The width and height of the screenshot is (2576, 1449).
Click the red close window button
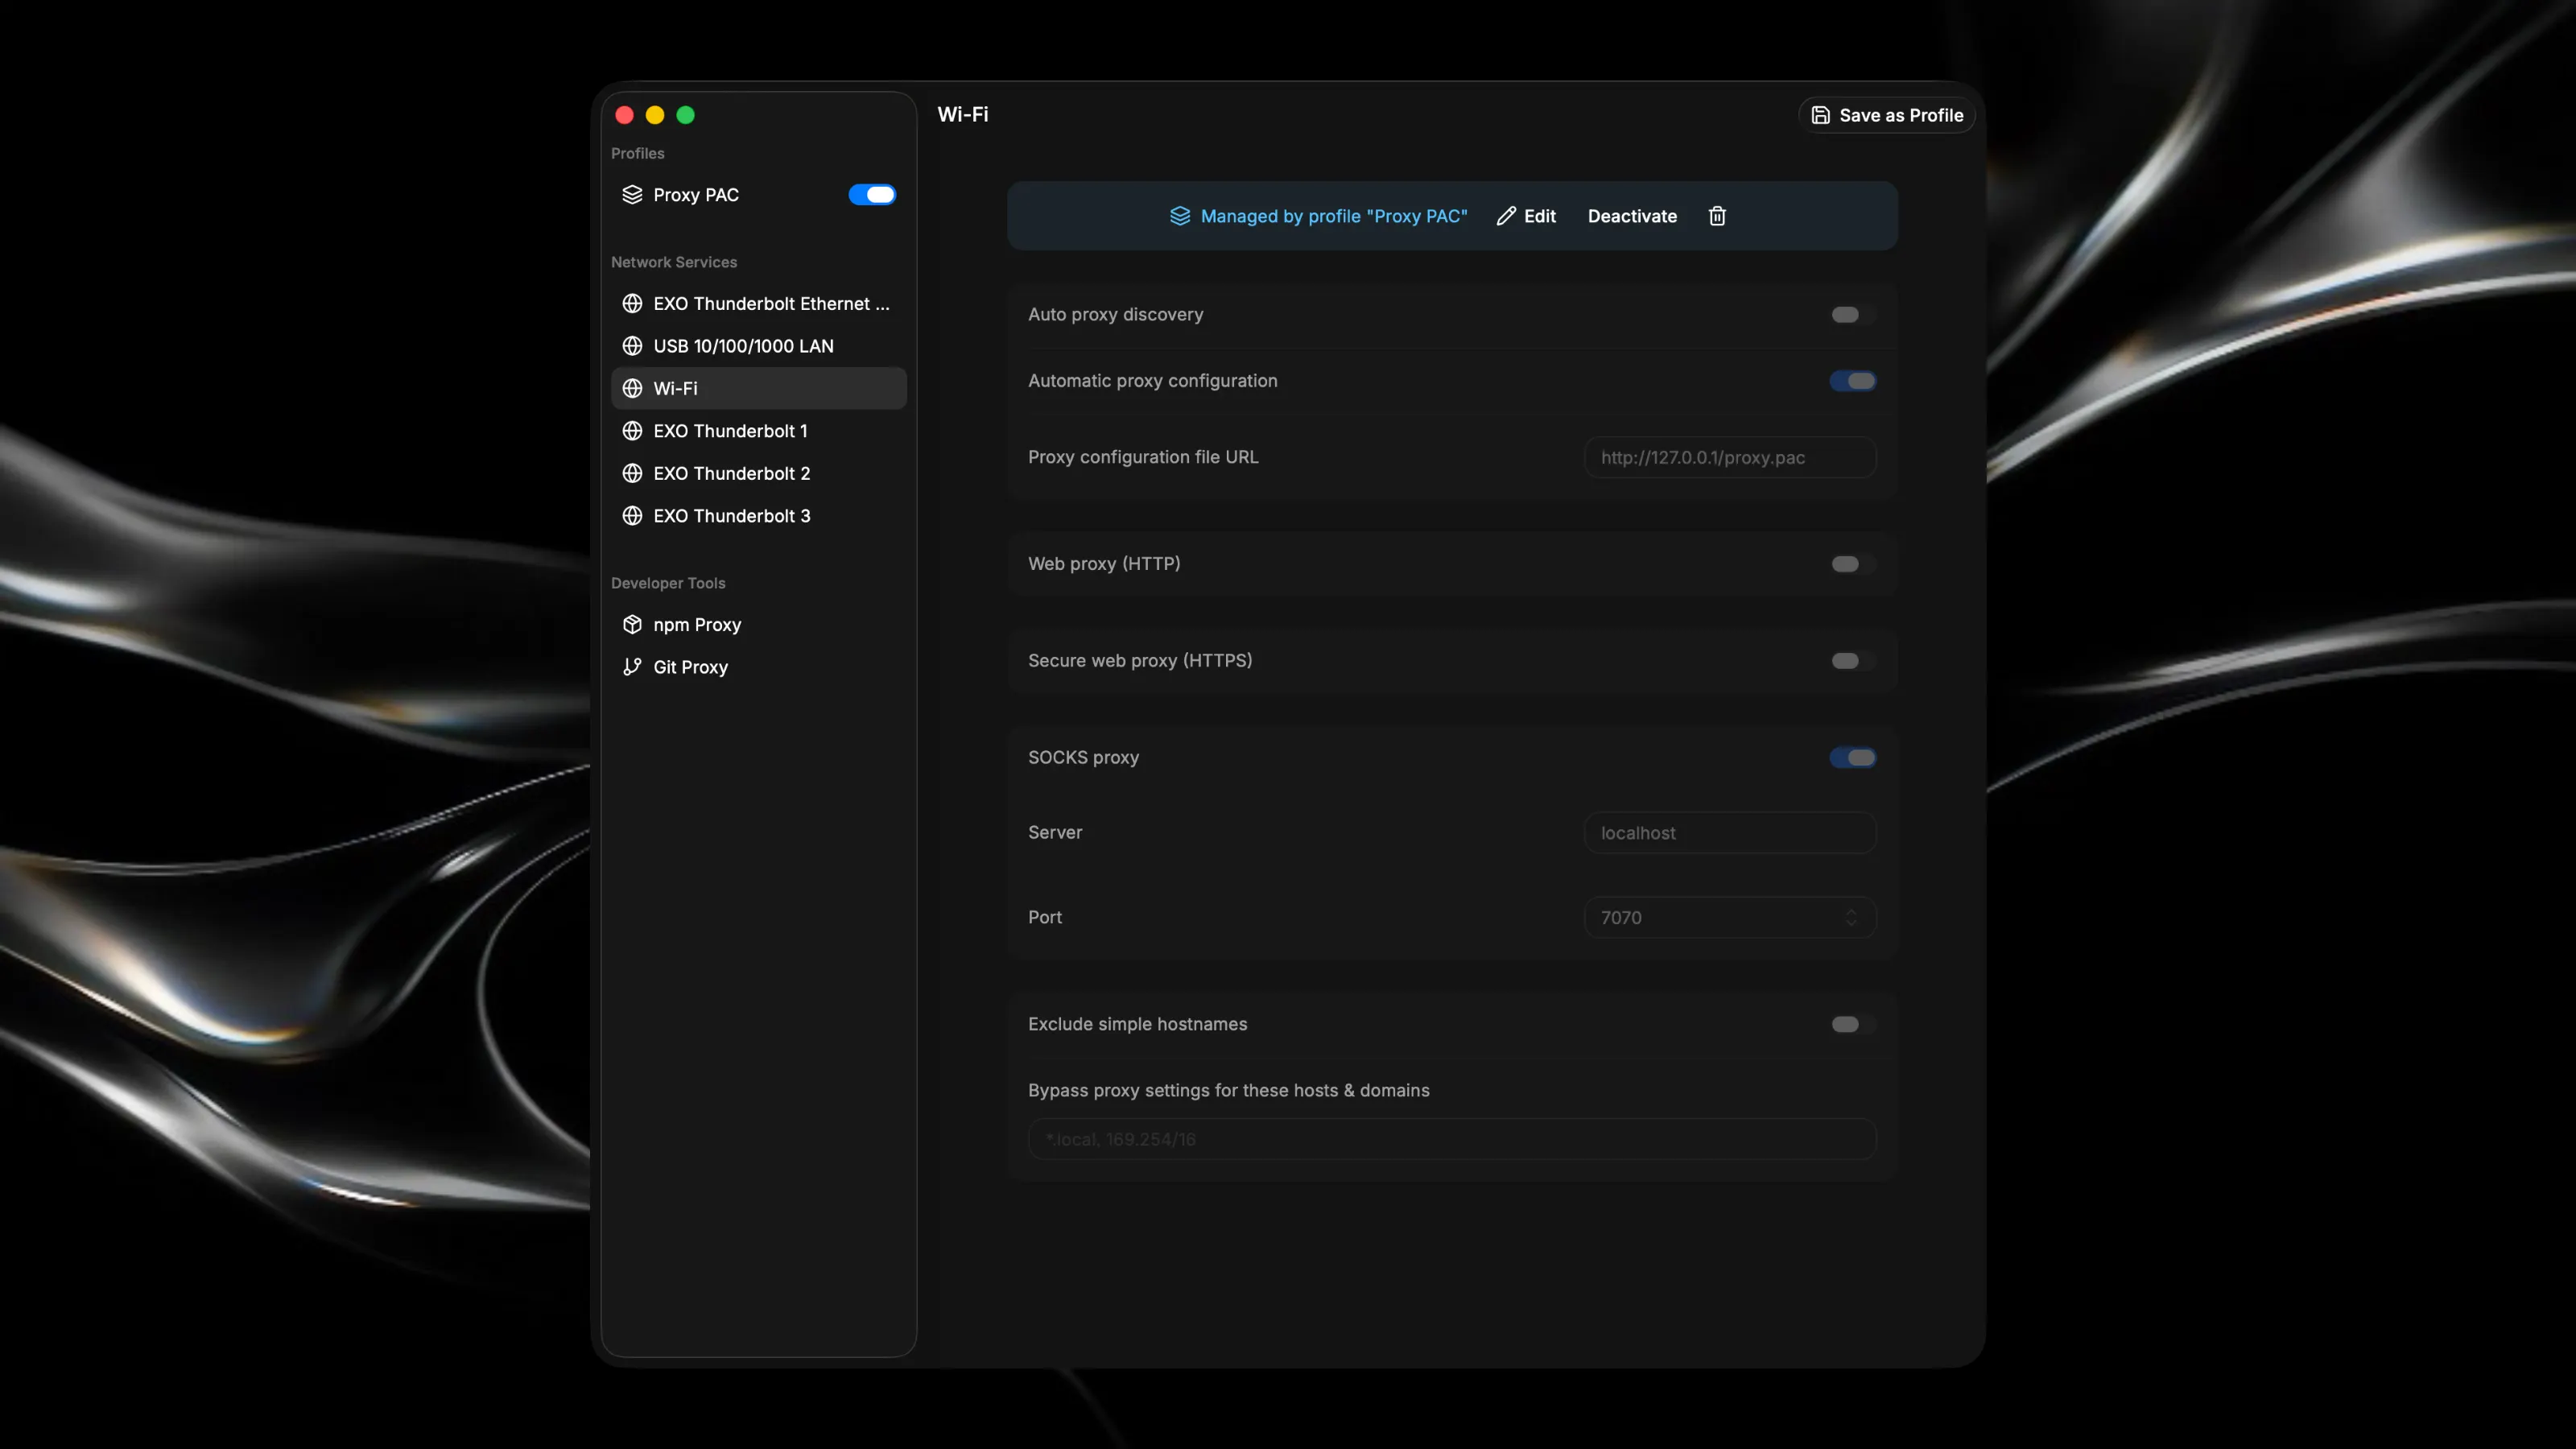(624, 115)
